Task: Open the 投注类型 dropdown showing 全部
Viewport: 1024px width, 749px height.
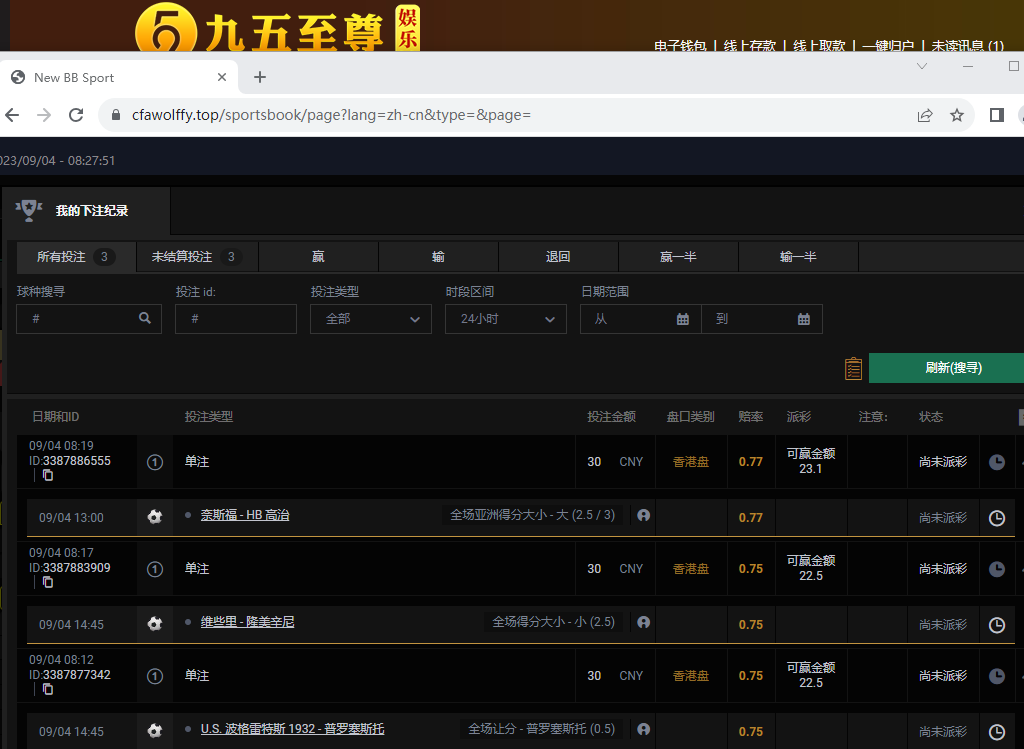Action: pos(371,319)
